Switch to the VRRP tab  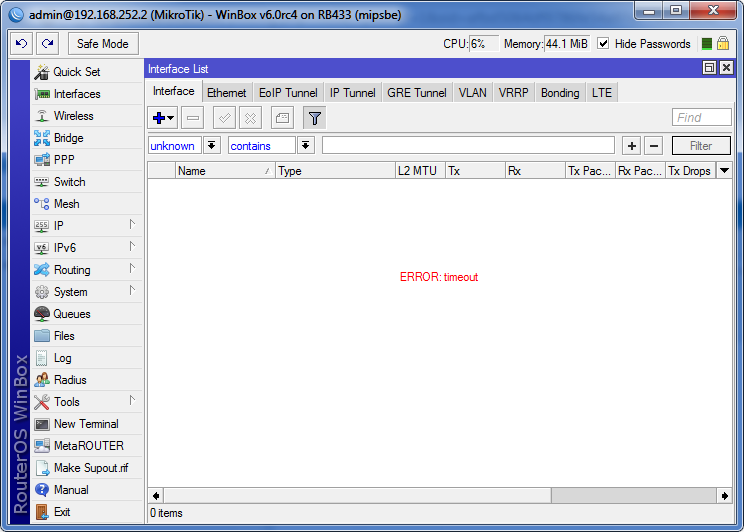point(513,93)
